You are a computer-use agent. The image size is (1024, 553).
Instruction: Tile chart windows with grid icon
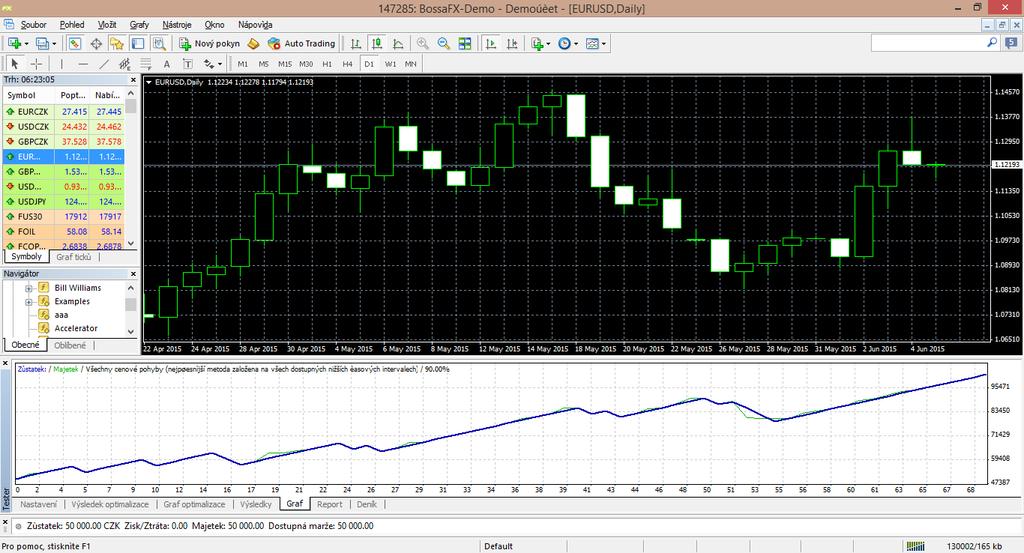point(465,43)
